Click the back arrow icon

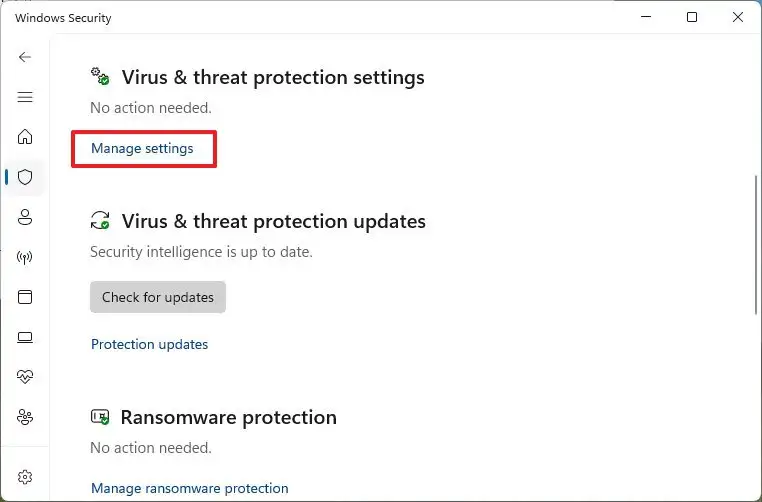pyautogui.click(x=25, y=57)
